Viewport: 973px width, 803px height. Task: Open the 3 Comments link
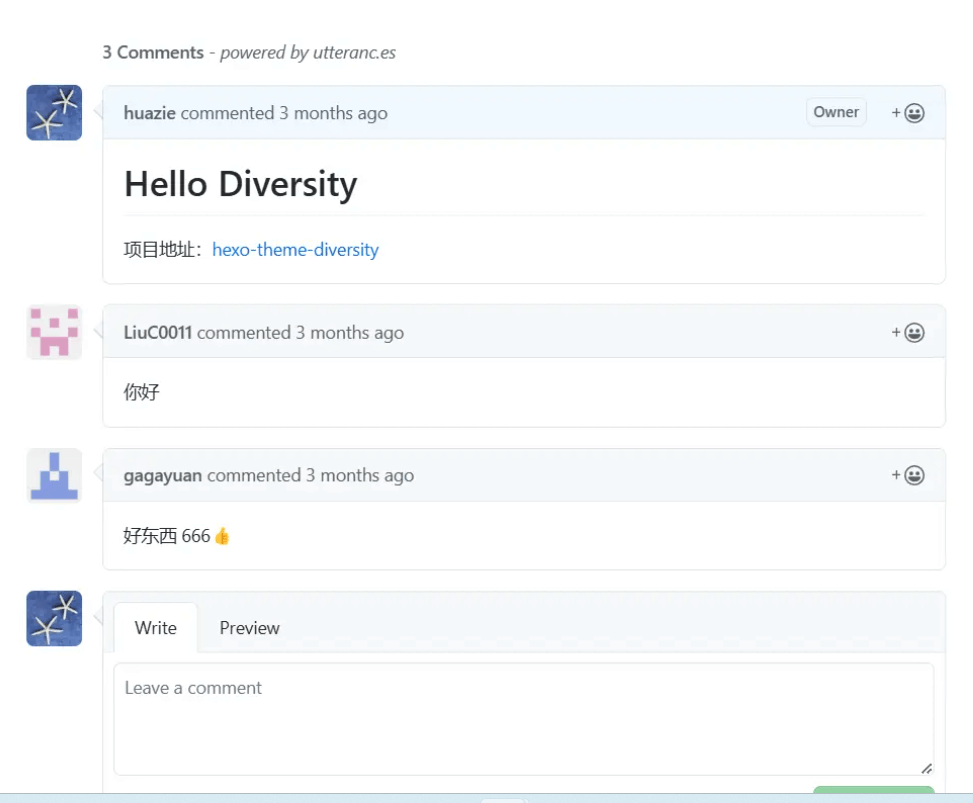(153, 52)
